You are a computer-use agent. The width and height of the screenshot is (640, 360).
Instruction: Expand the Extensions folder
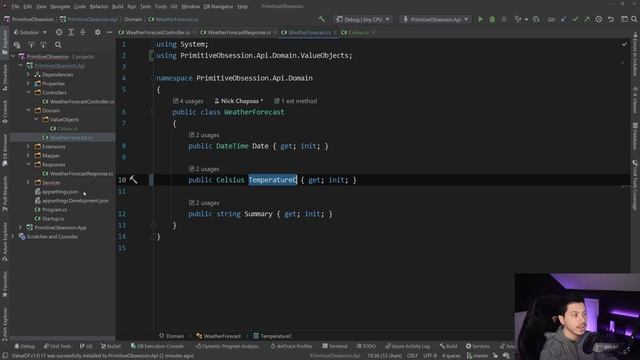[x=29, y=147]
